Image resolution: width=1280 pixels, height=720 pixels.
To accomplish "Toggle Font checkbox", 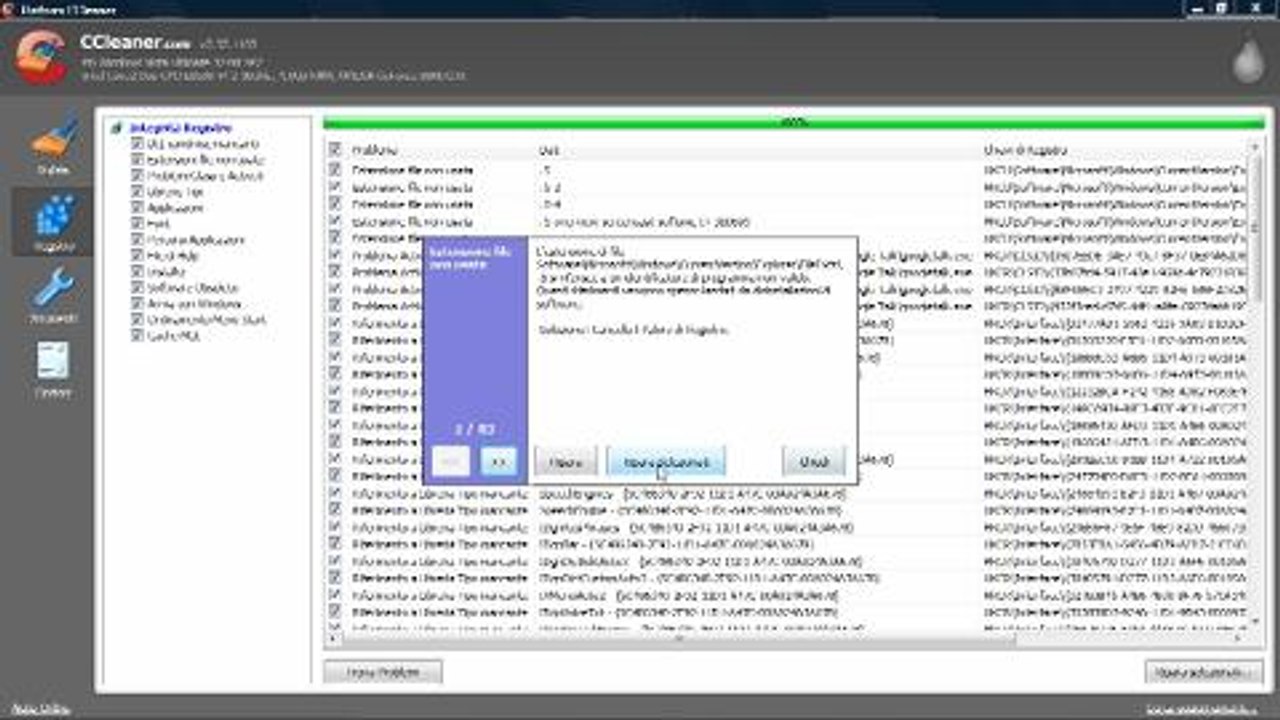I will pos(137,224).
